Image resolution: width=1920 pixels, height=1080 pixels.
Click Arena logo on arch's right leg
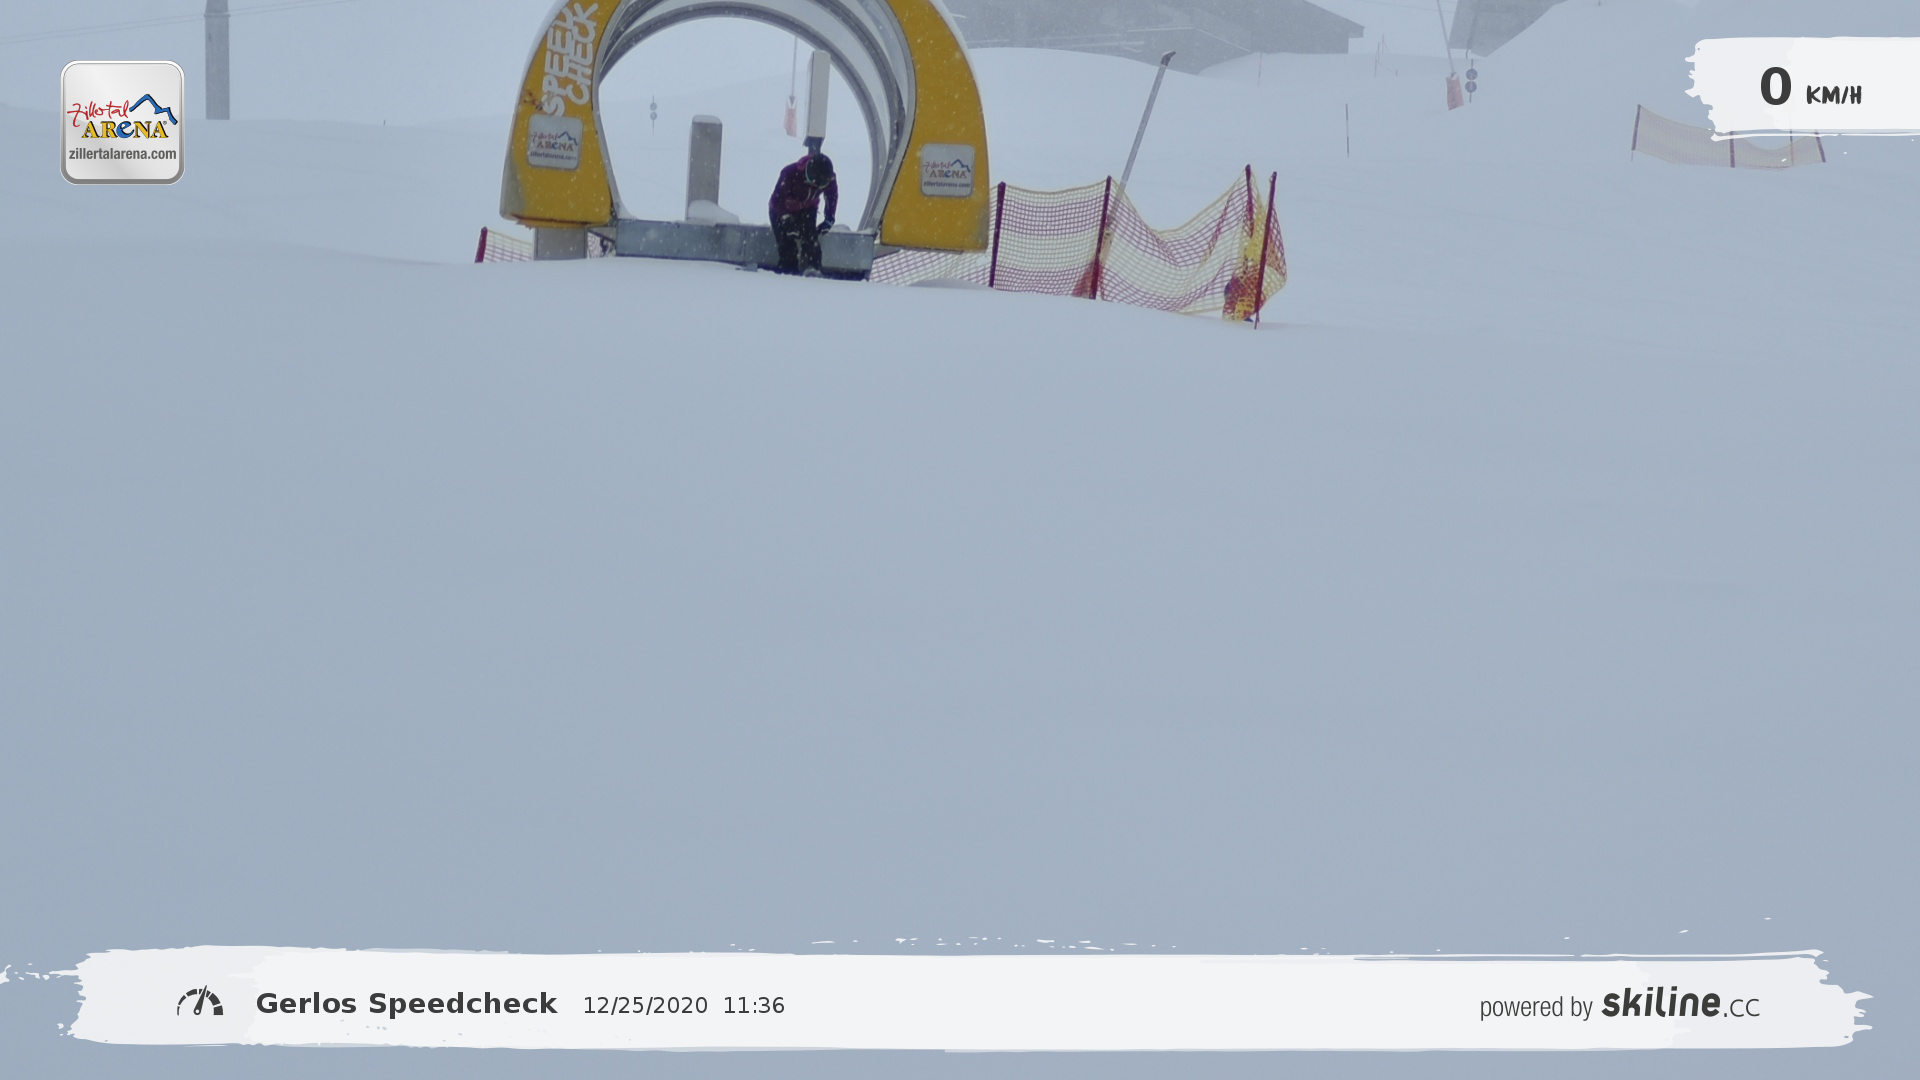pos(946,170)
